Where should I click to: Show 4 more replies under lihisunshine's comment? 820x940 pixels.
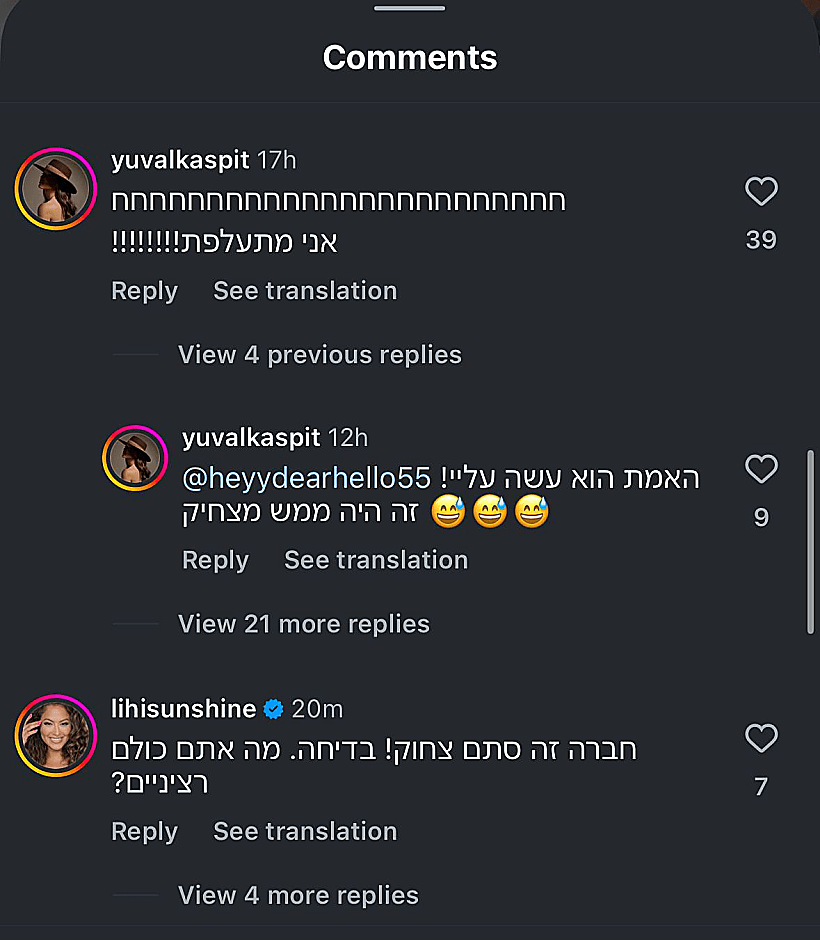(298, 895)
